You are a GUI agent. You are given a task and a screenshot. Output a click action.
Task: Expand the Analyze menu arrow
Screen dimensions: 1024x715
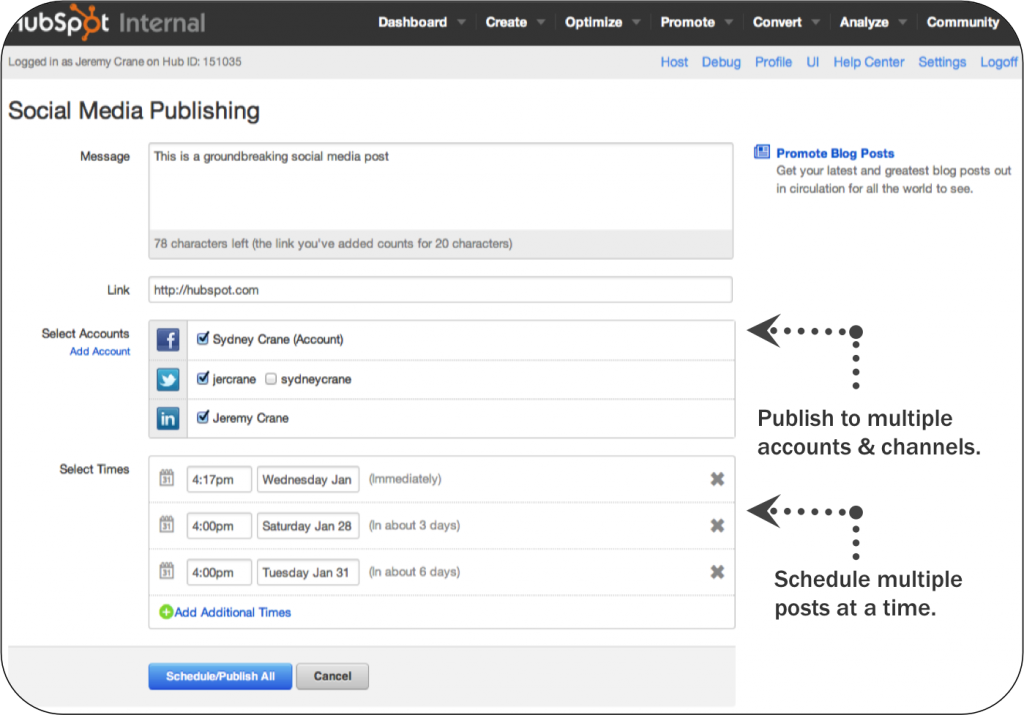point(903,22)
